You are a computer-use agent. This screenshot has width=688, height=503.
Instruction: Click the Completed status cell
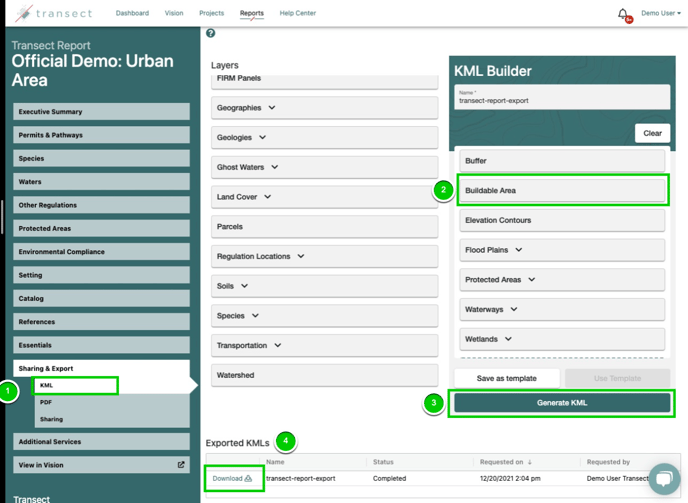[390, 478]
